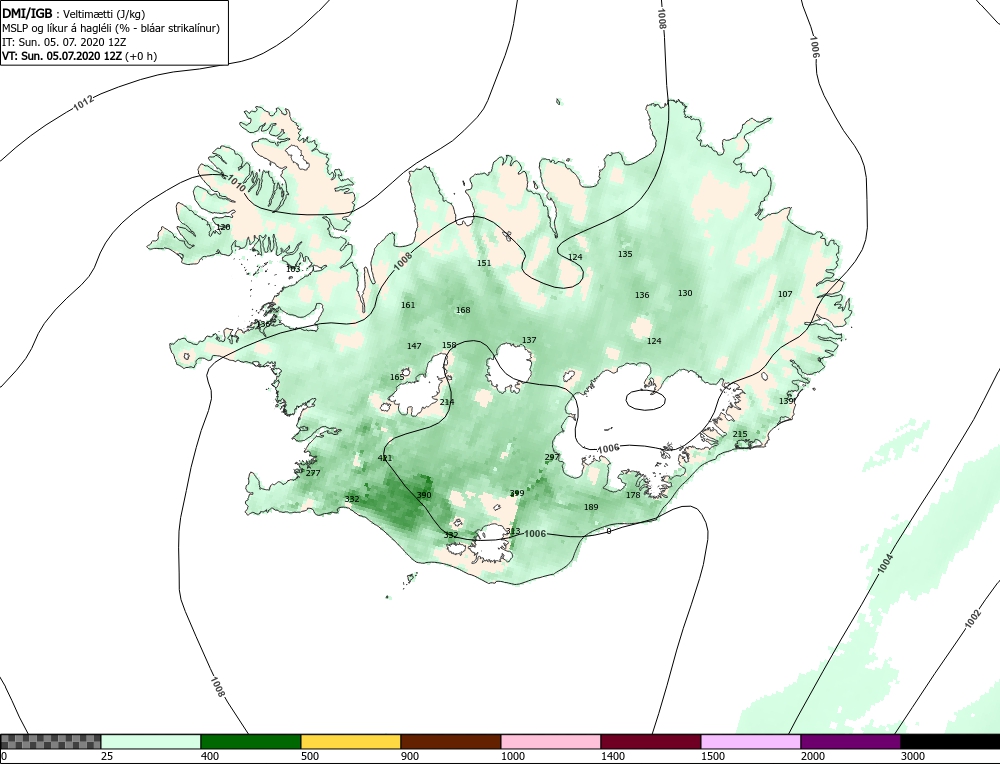This screenshot has height=764, width=1000.
Task: Click the 1002 isobar label
Action: [973, 619]
